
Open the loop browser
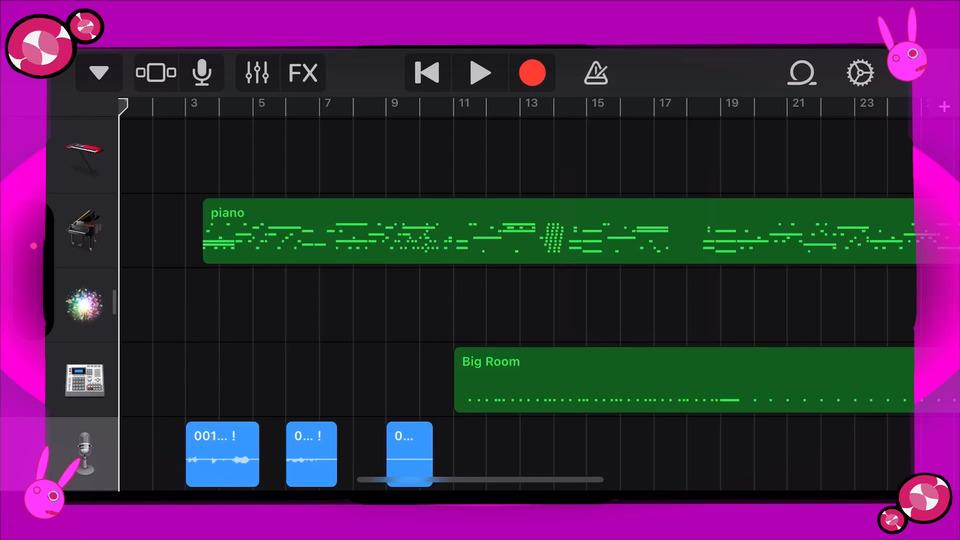pyautogui.click(x=801, y=73)
